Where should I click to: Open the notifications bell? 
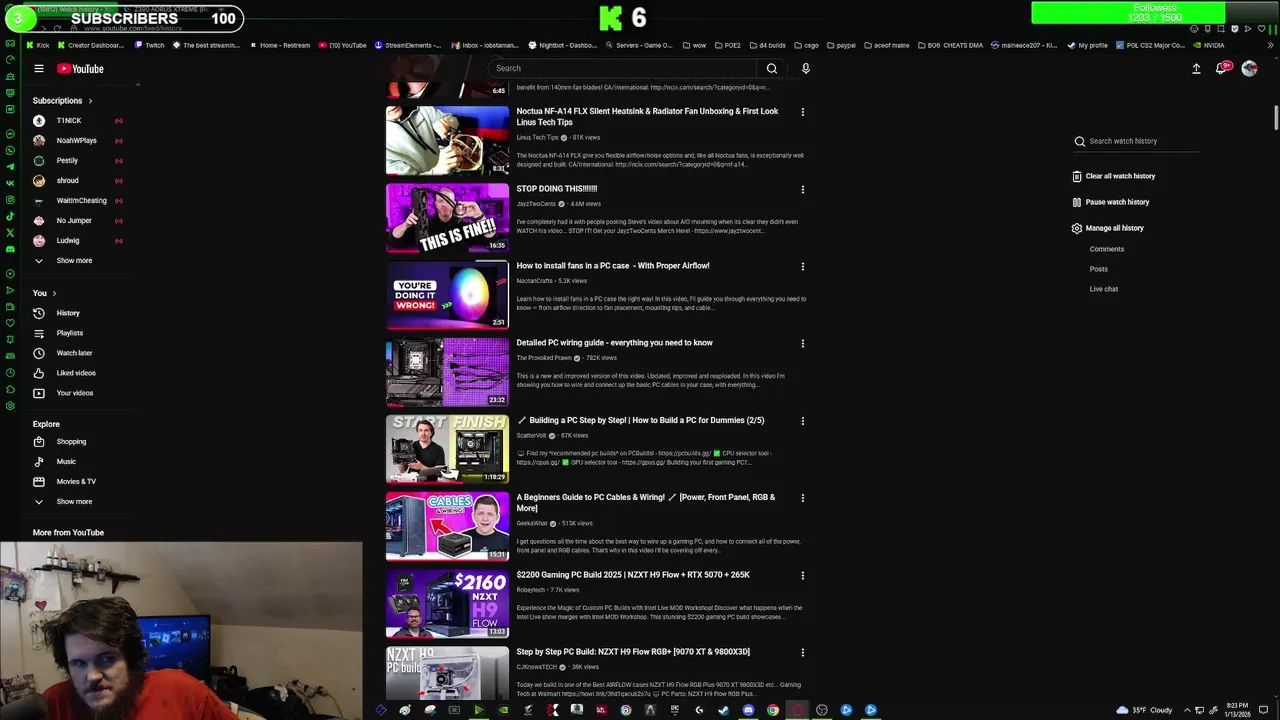[x=1221, y=69]
